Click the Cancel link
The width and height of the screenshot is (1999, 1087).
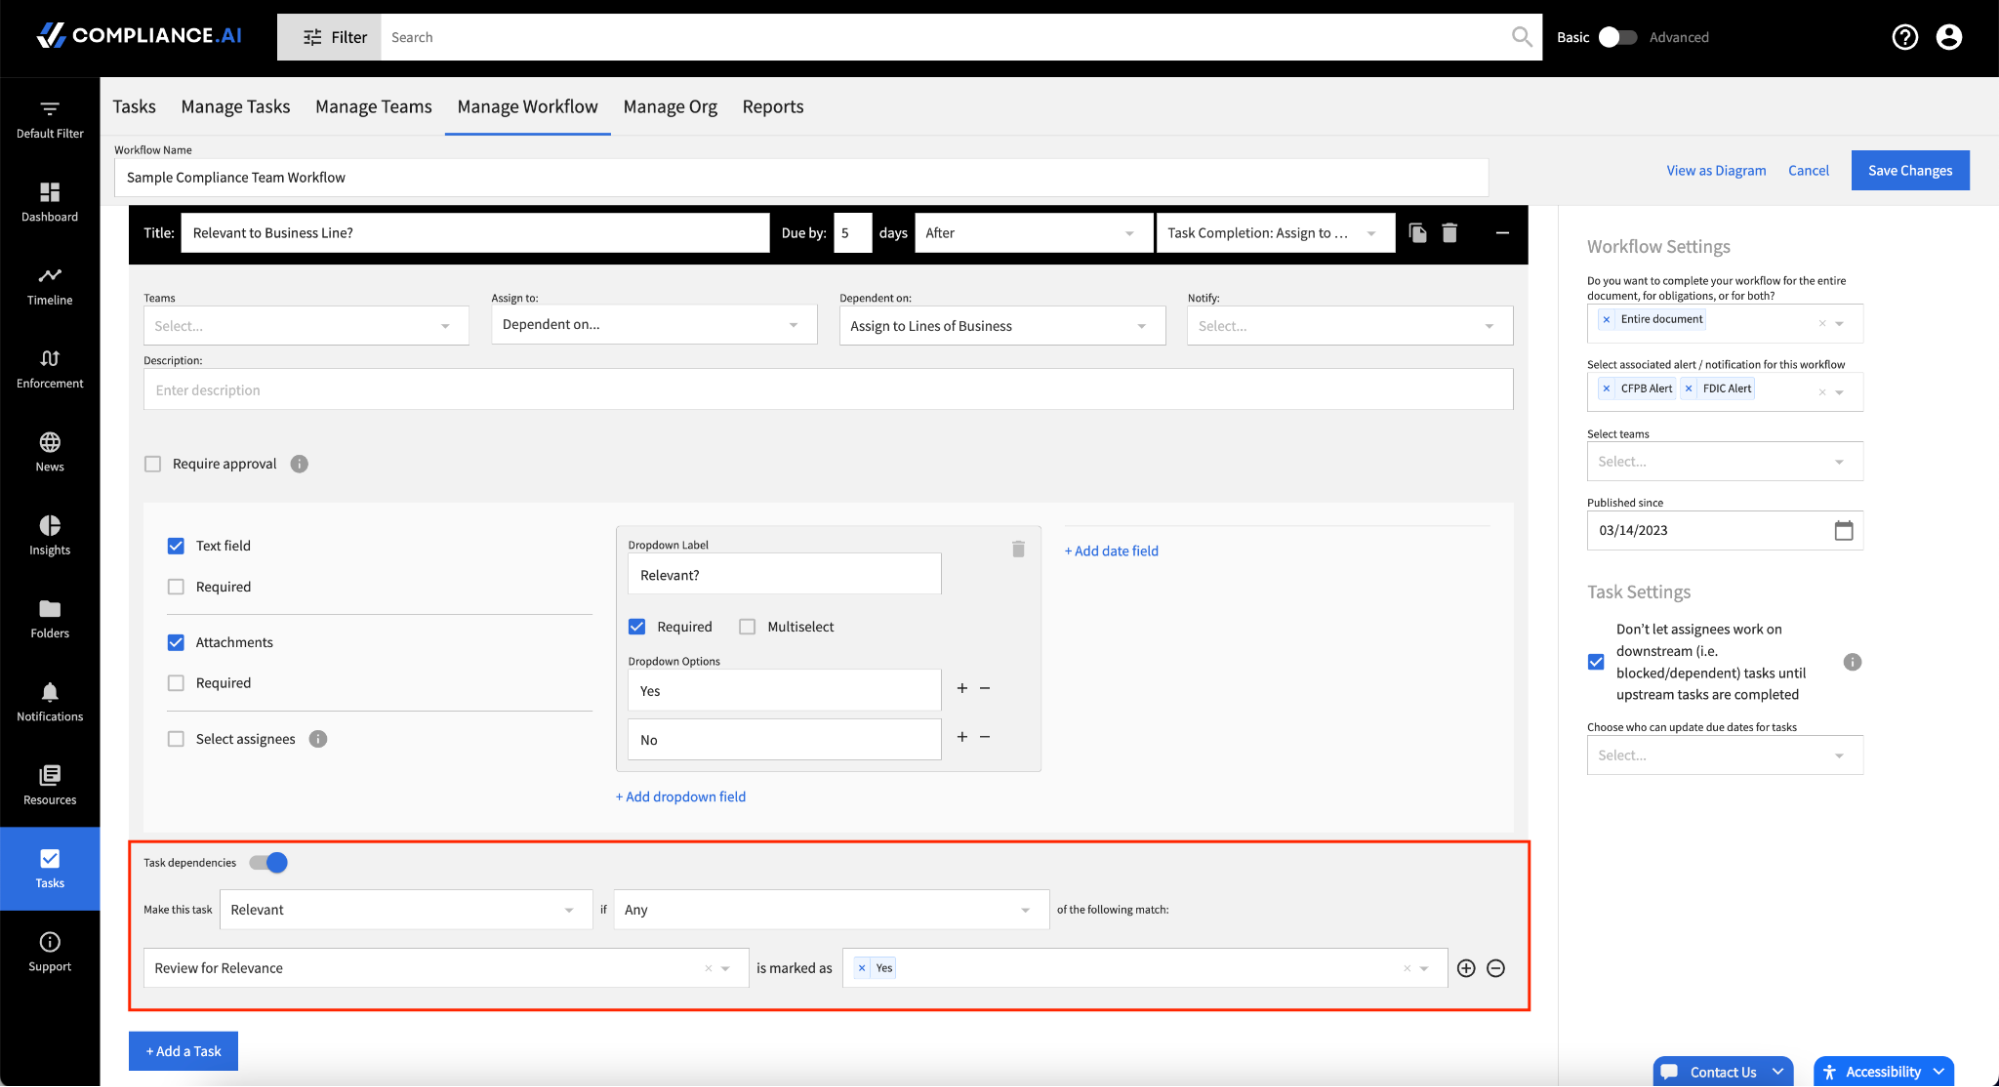1808,171
